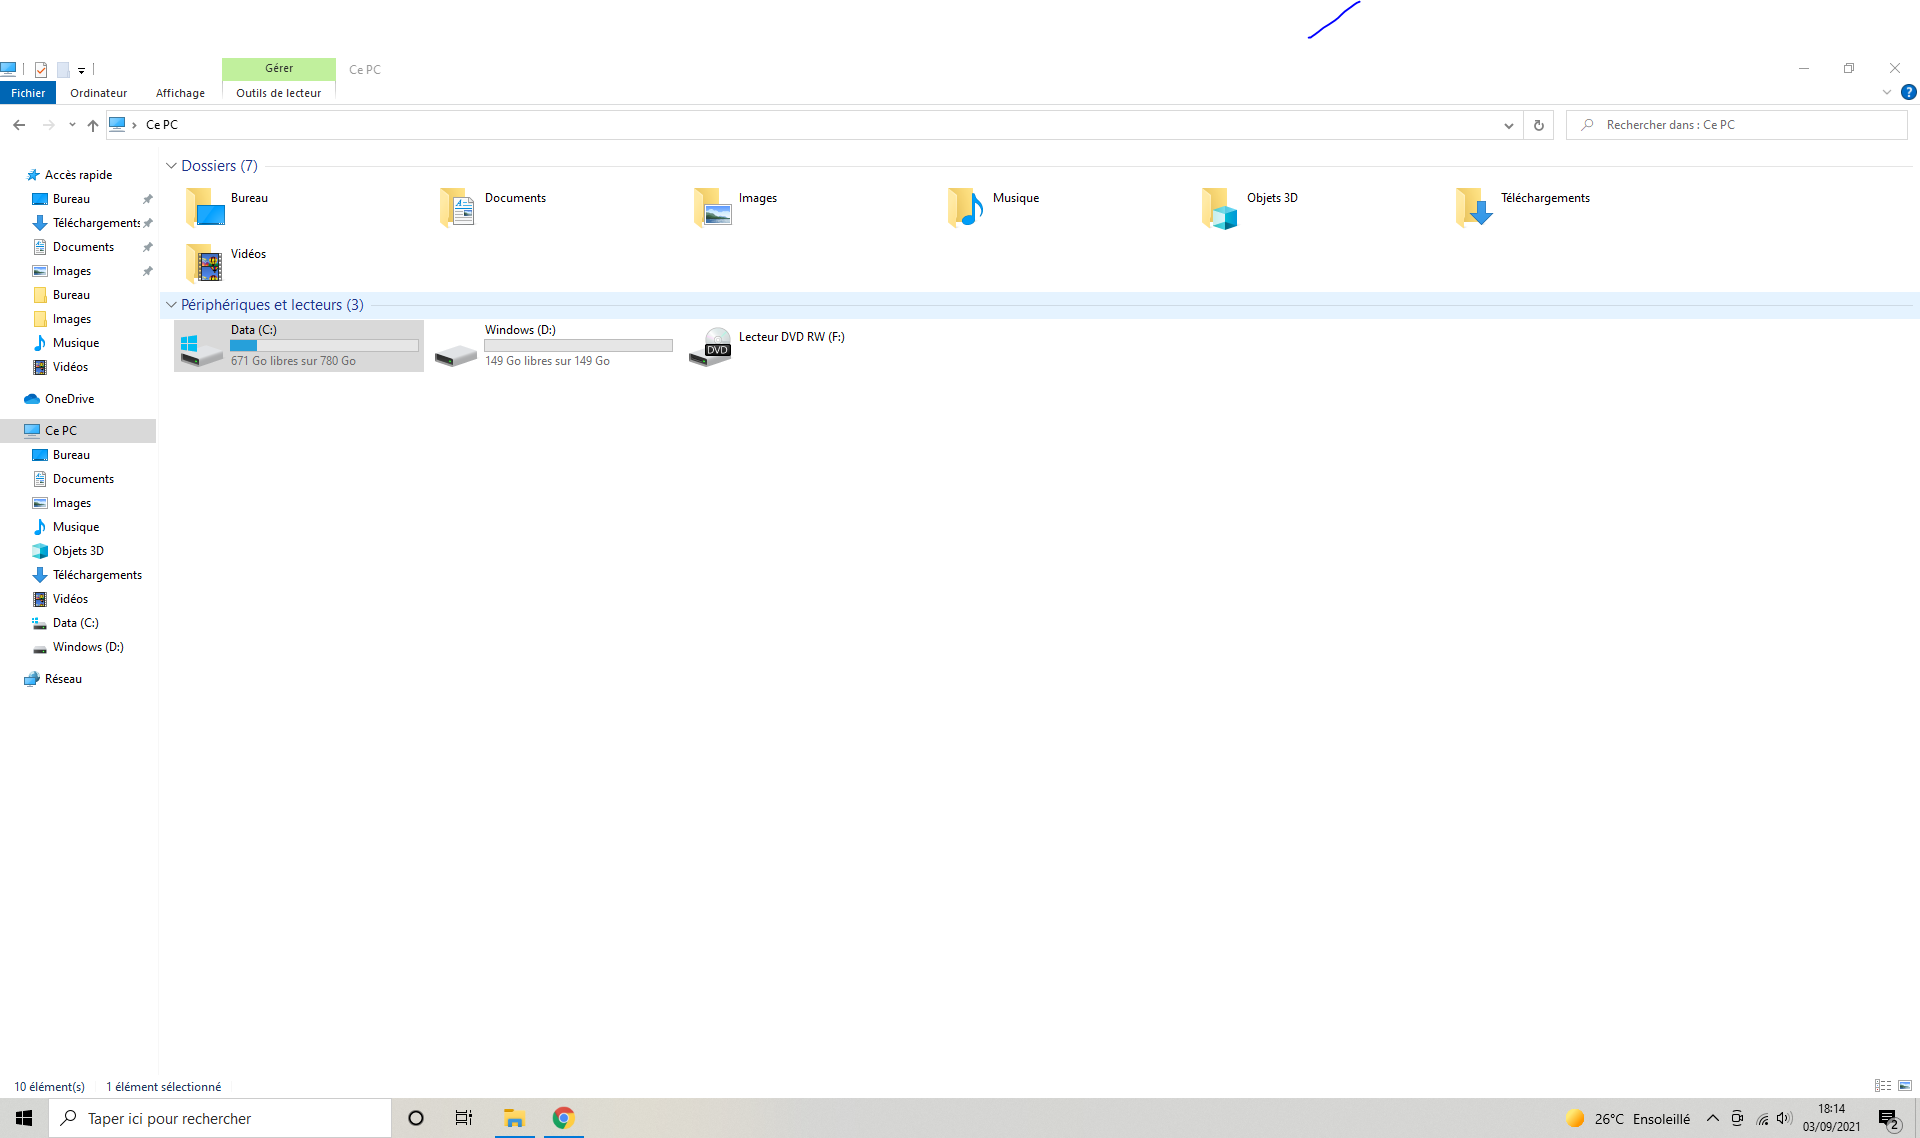Open the Lecteur DVD RW (F:) drive icon
This screenshot has width=1920, height=1138.
pos(711,347)
